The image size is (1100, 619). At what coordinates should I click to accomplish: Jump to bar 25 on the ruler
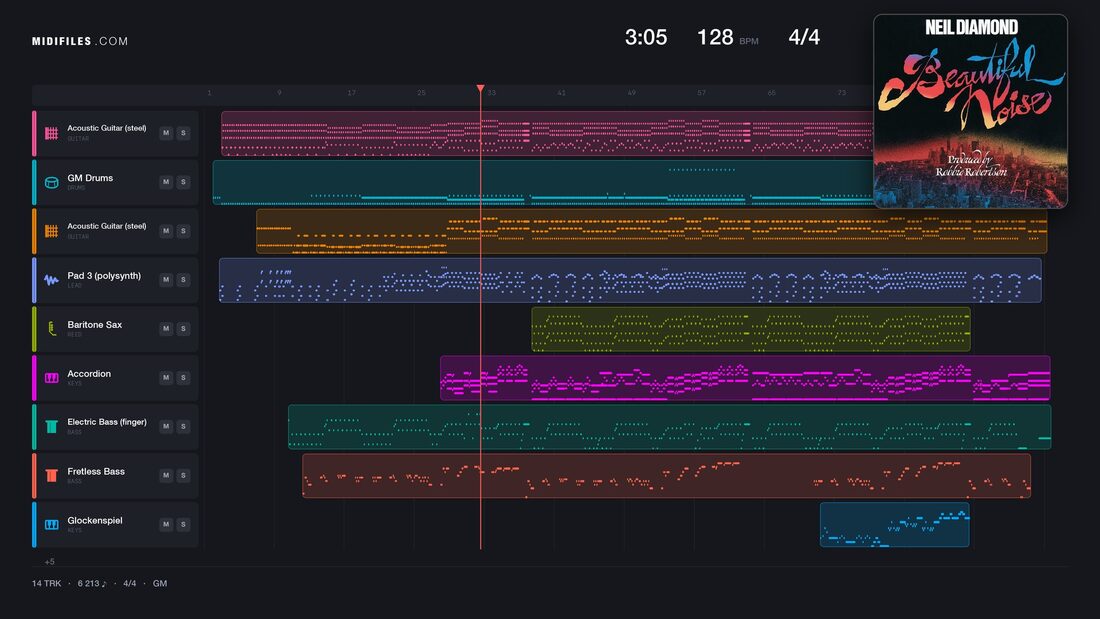pyautogui.click(x=421, y=93)
